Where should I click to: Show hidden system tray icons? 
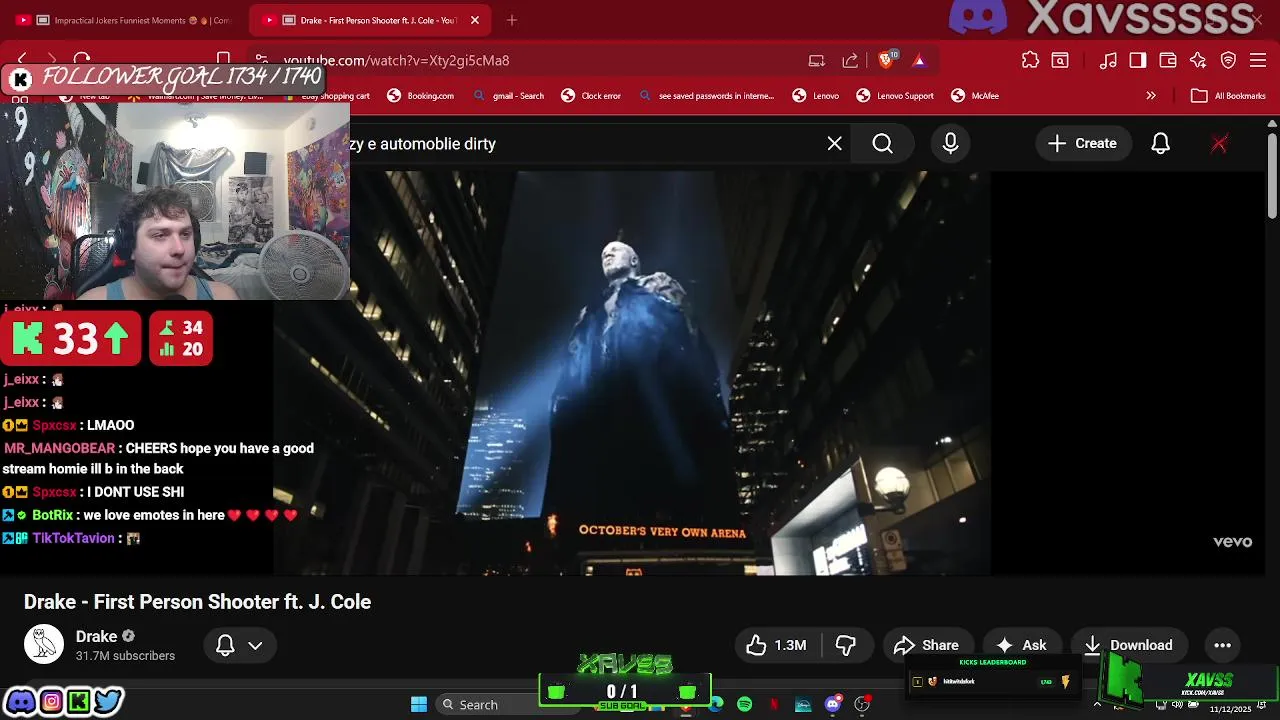point(1097,705)
